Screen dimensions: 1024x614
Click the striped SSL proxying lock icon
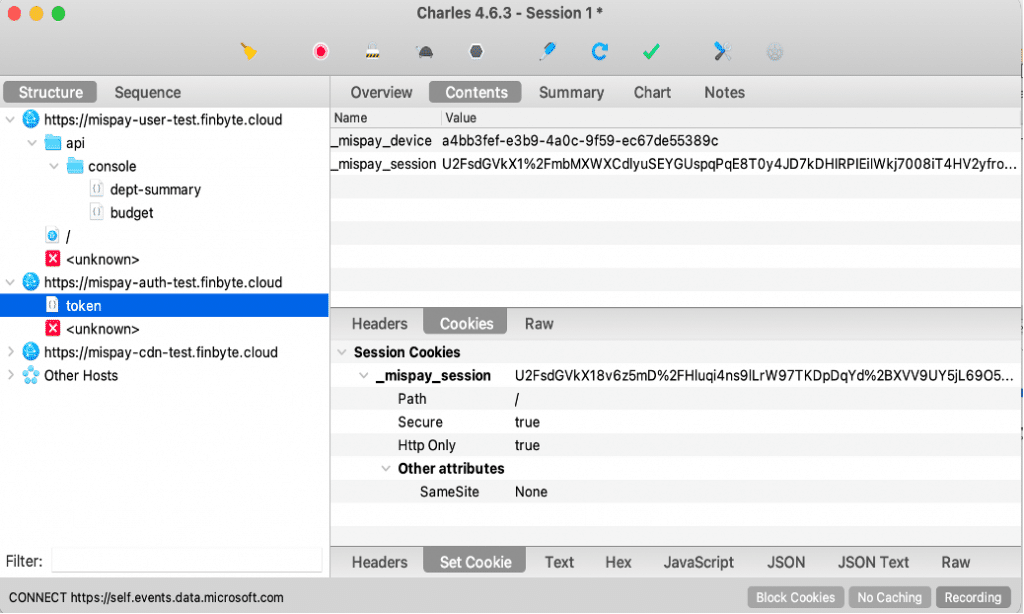coord(373,50)
